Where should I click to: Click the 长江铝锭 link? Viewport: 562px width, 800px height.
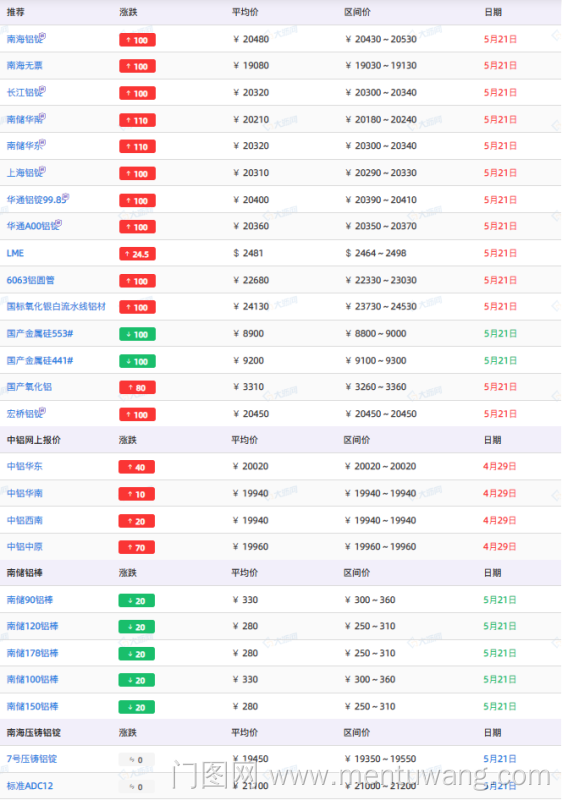tap(24, 93)
